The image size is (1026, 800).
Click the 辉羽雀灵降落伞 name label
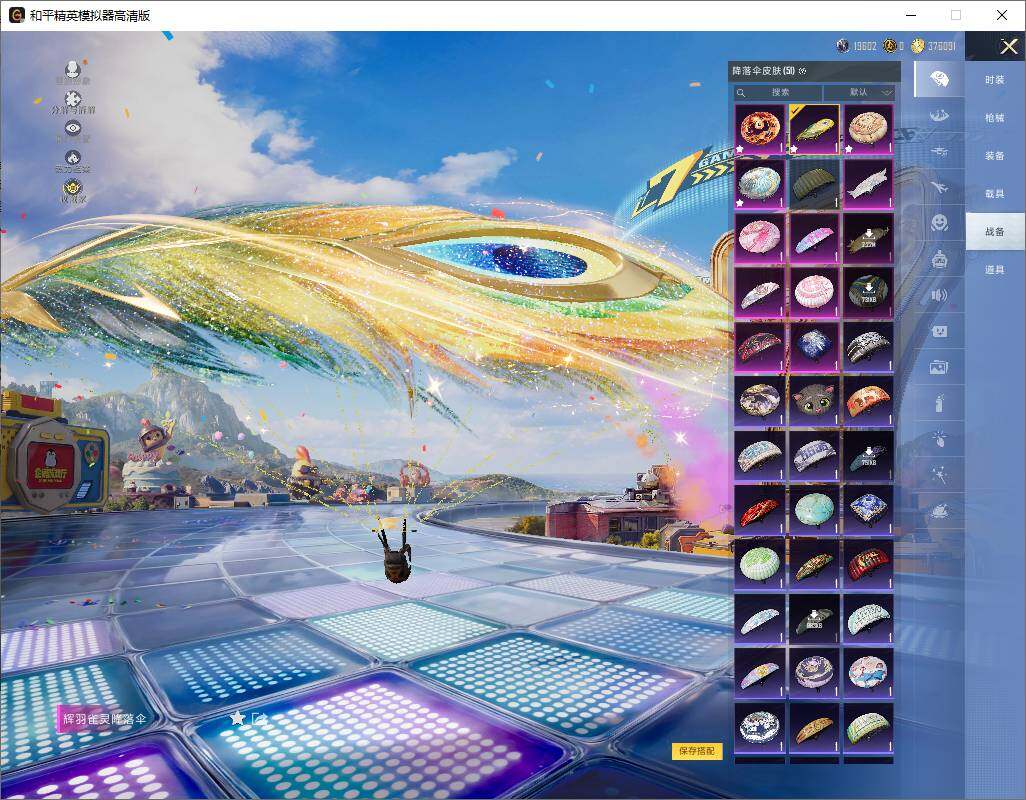tap(104, 718)
